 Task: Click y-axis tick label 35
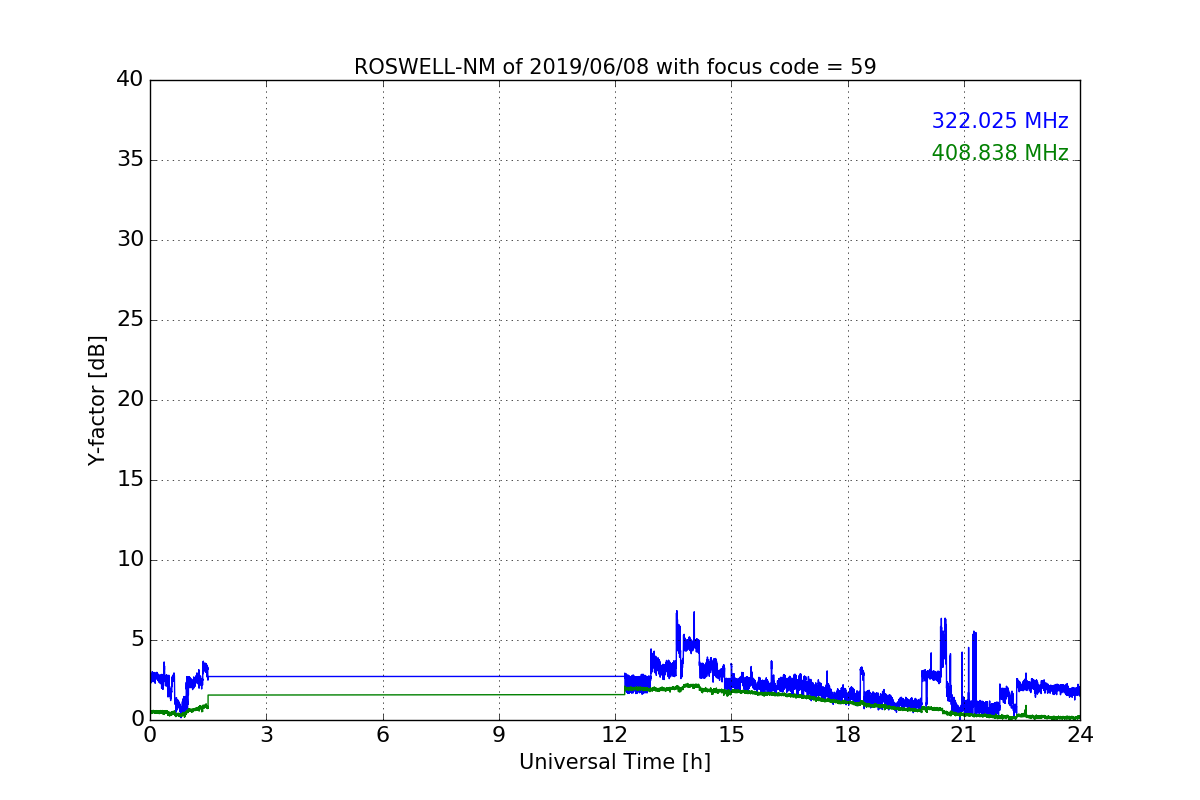[x=130, y=160]
